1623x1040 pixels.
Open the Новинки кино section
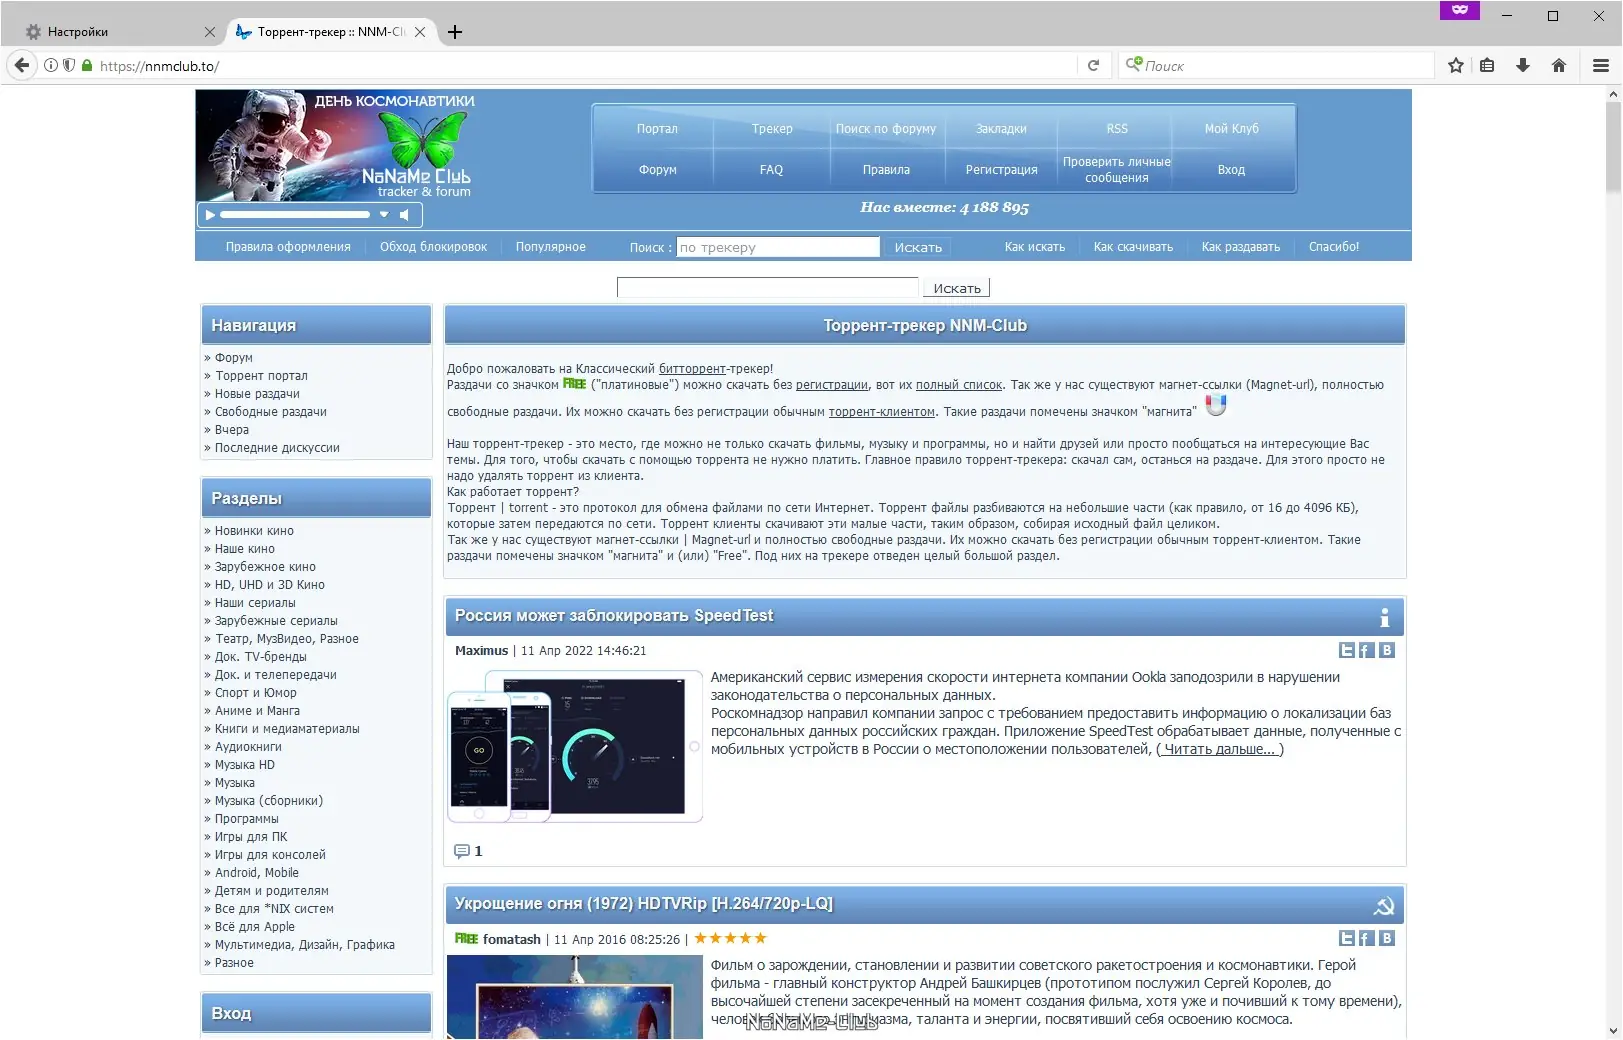254,531
